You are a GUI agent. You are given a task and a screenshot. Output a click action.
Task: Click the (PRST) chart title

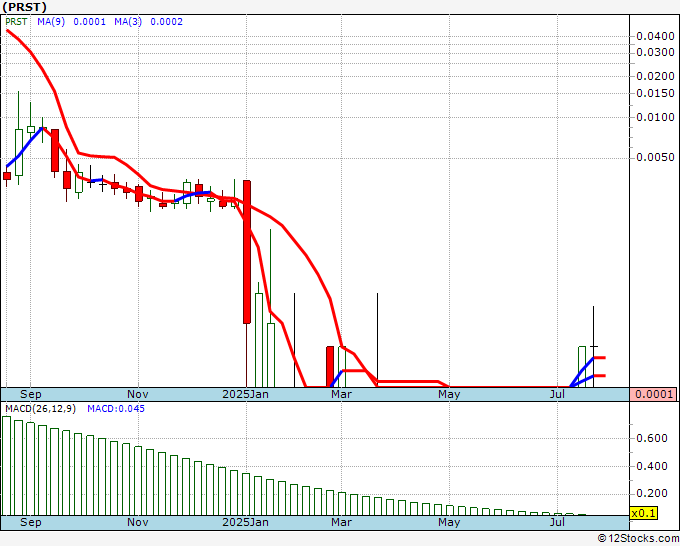pos(24,7)
